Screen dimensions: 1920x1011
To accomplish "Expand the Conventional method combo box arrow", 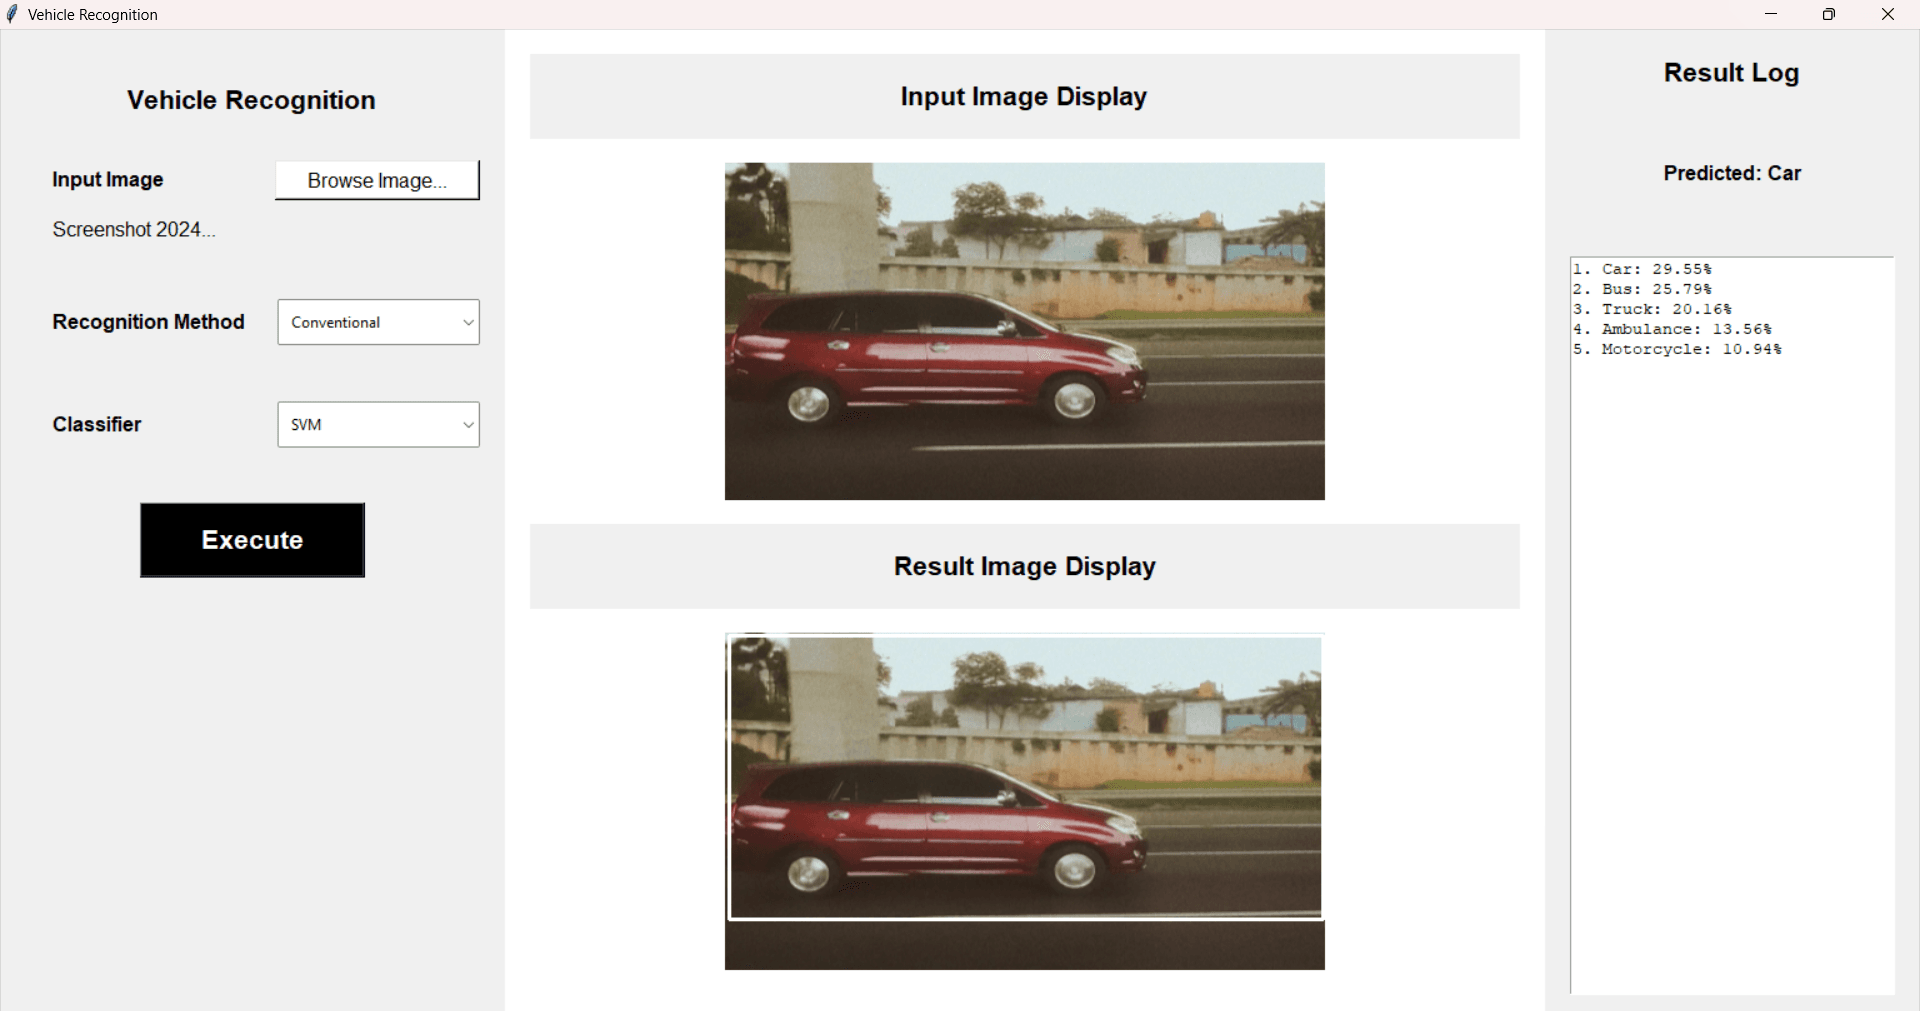I will (466, 322).
